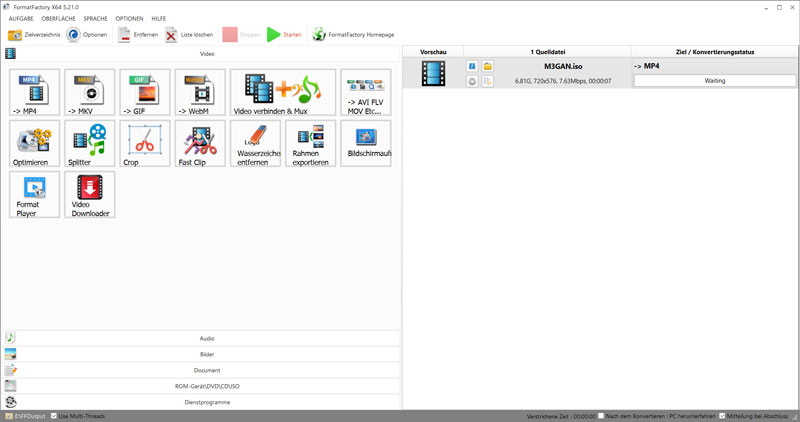Click the film preview thumbnail of M3GAN.iso

click(433, 73)
